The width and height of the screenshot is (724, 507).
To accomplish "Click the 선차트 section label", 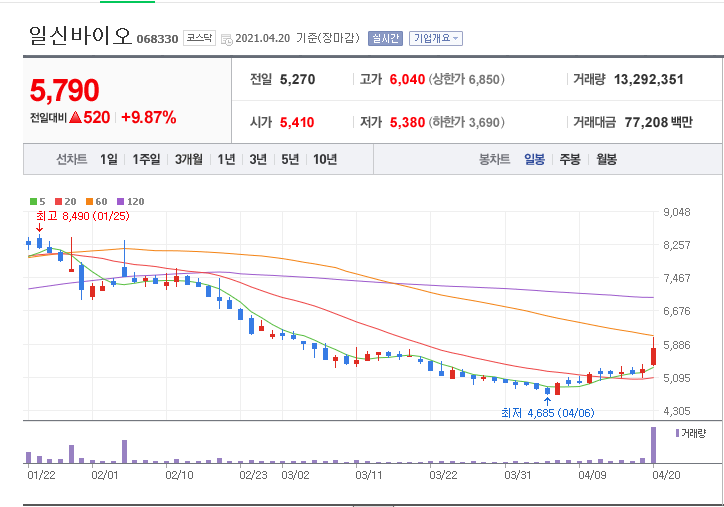I will [x=72, y=159].
